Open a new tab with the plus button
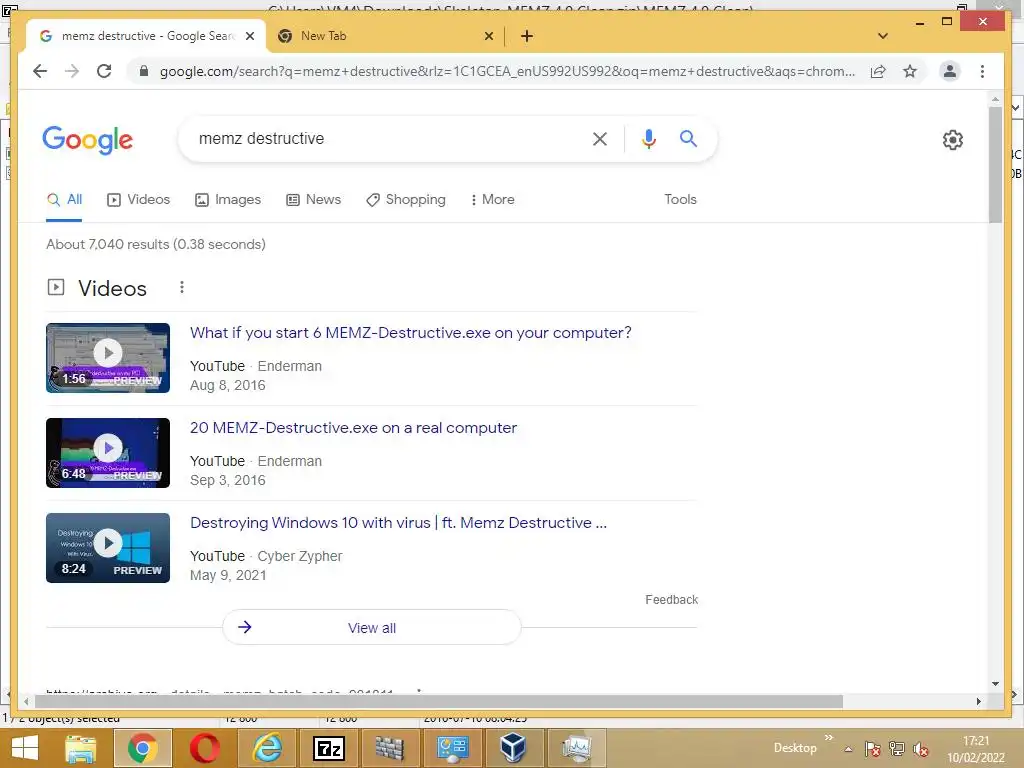Image resolution: width=1024 pixels, height=768 pixels. [x=527, y=36]
